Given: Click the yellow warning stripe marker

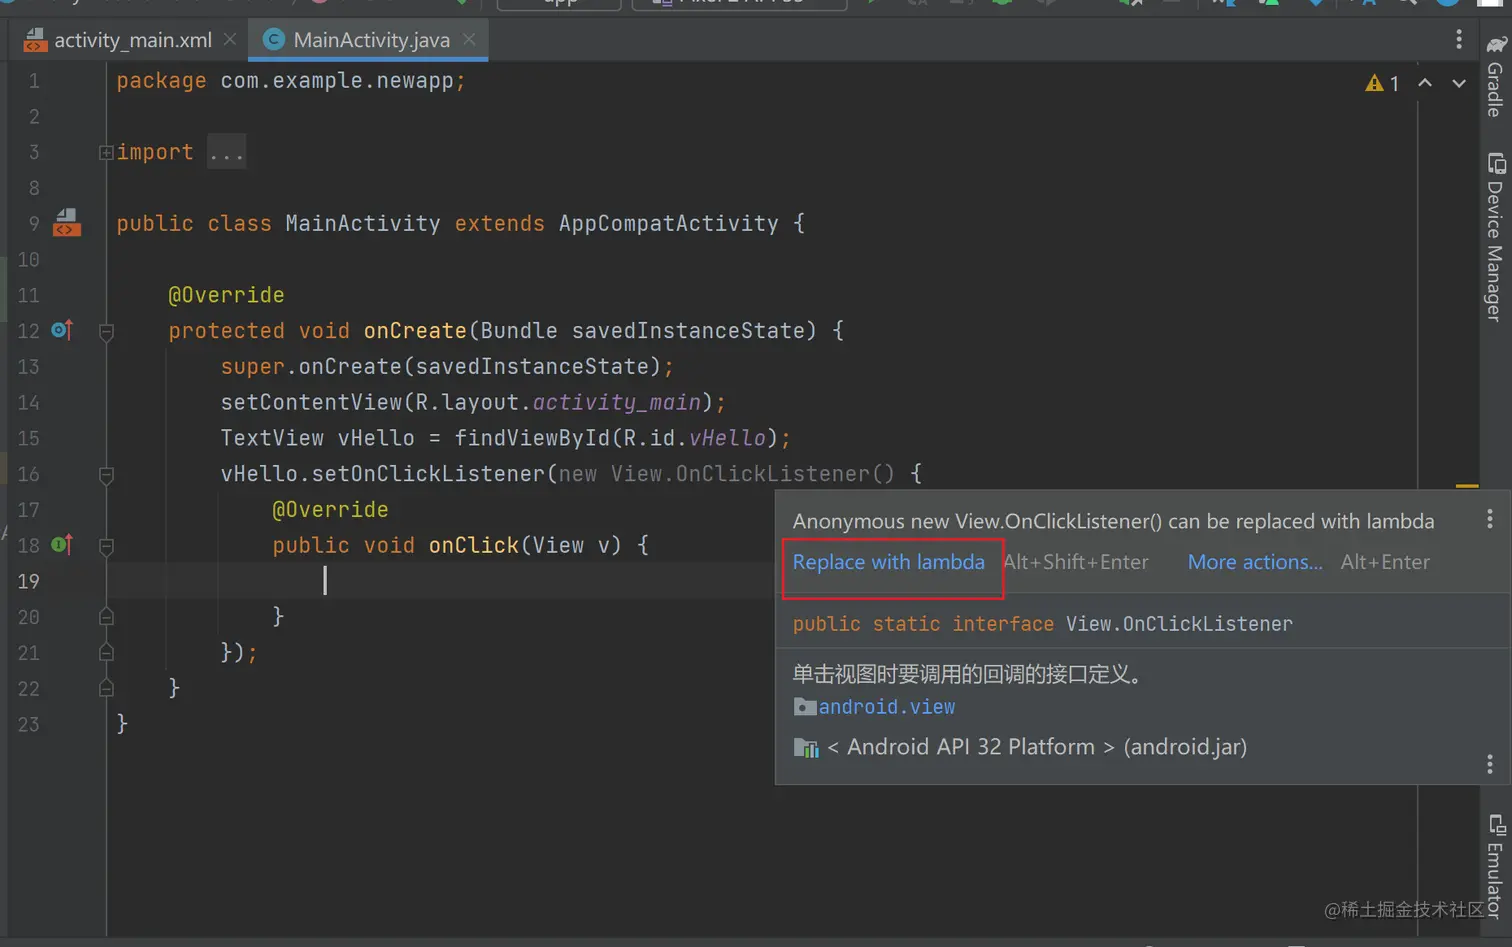Looking at the screenshot, I should [x=1467, y=485].
